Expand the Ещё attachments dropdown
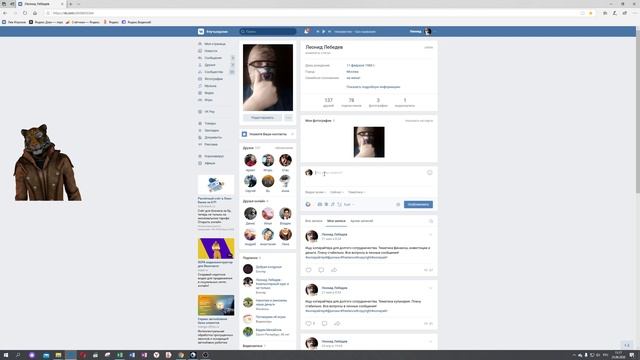 [349, 204]
